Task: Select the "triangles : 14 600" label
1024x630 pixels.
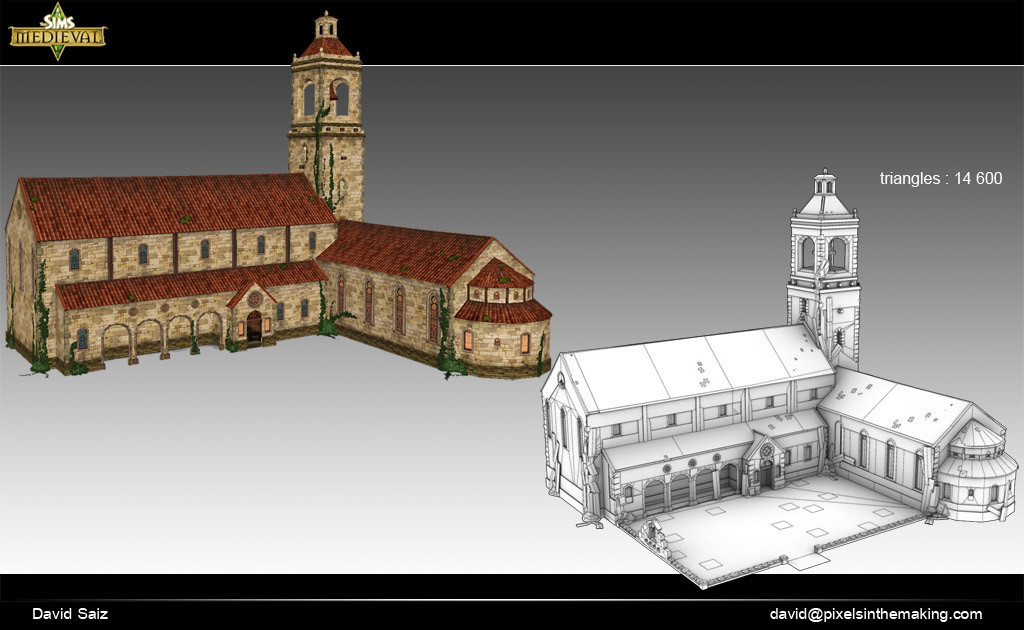Action: pyautogui.click(x=940, y=178)
